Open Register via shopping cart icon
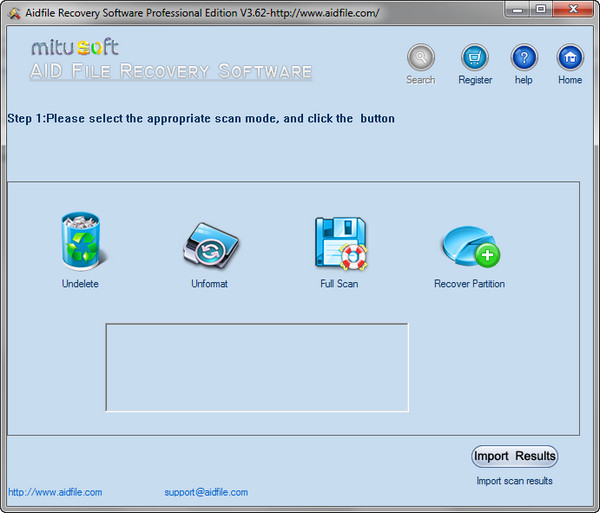Image resolution: width=600 pixels, height=513 pixels. click(x=474, y=57)
